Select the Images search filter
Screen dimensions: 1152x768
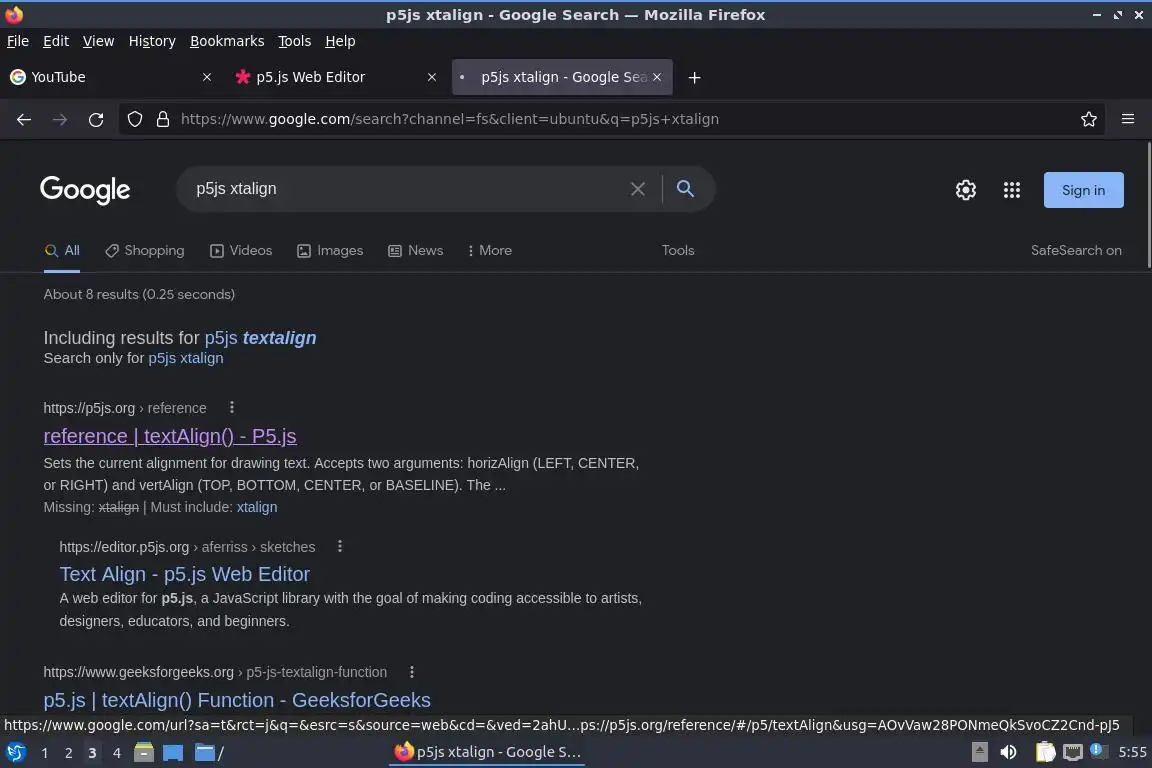[330, 251]
